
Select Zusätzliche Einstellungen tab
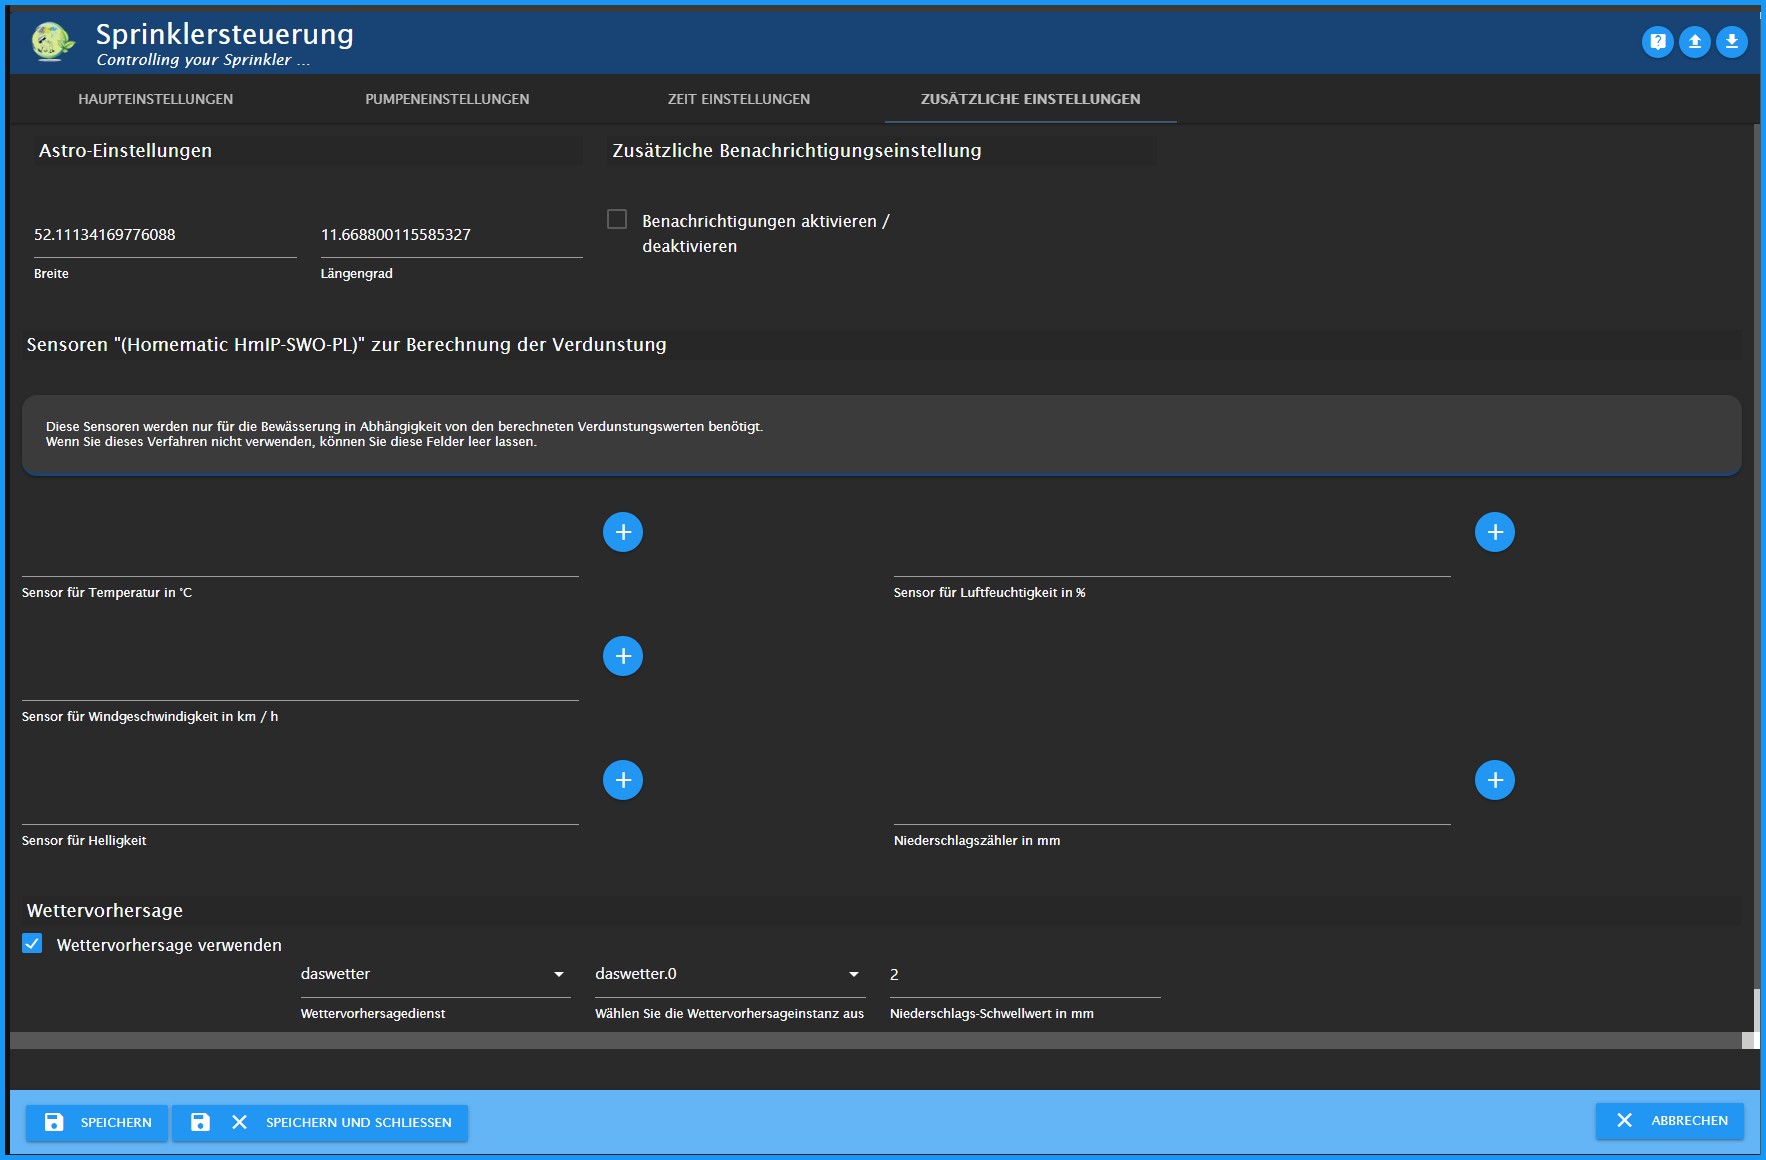coord(1030,99)
